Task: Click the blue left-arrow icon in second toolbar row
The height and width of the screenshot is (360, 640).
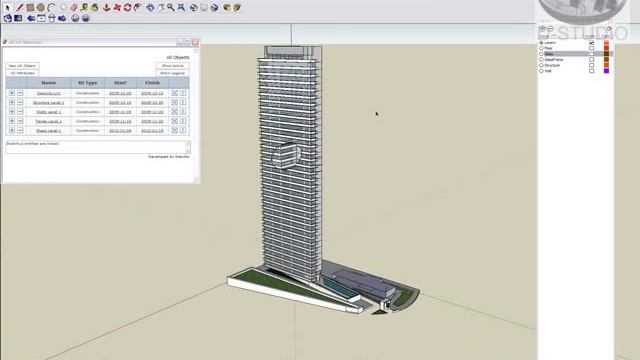Action: click(31, 18)
